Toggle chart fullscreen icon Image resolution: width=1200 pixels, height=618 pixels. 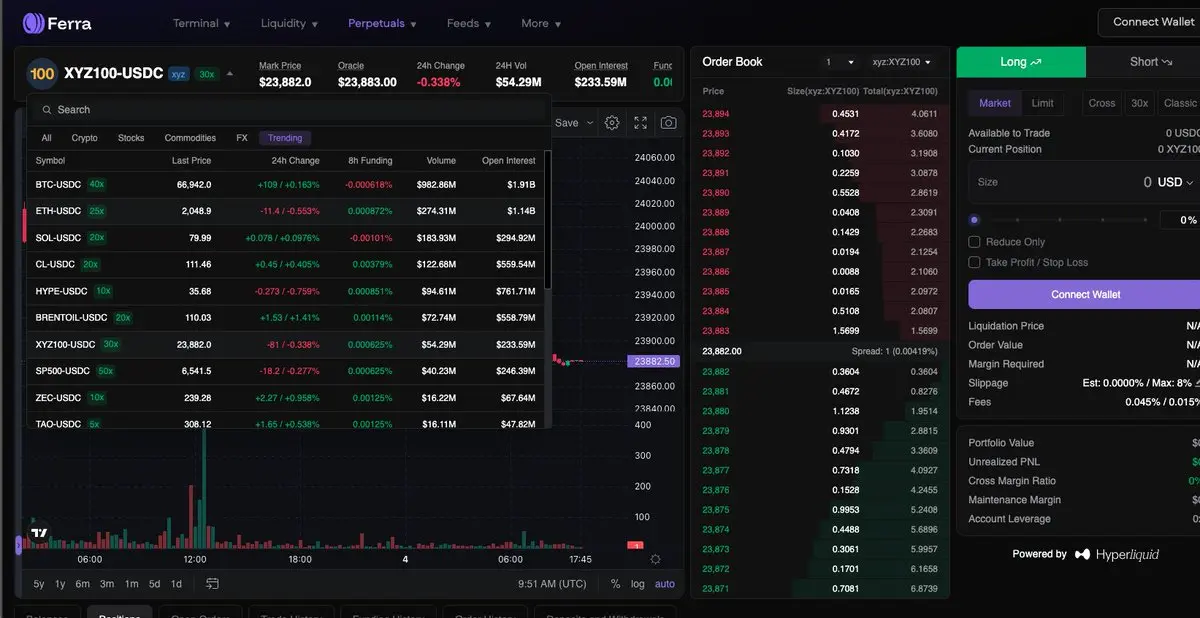(x=640, y=123)
